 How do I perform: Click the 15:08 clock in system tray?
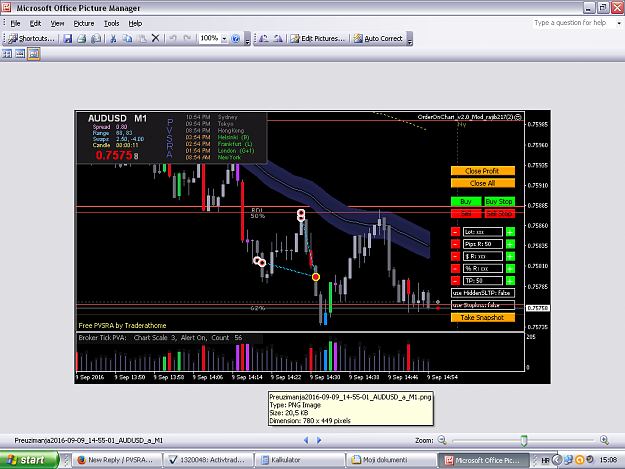608,460
